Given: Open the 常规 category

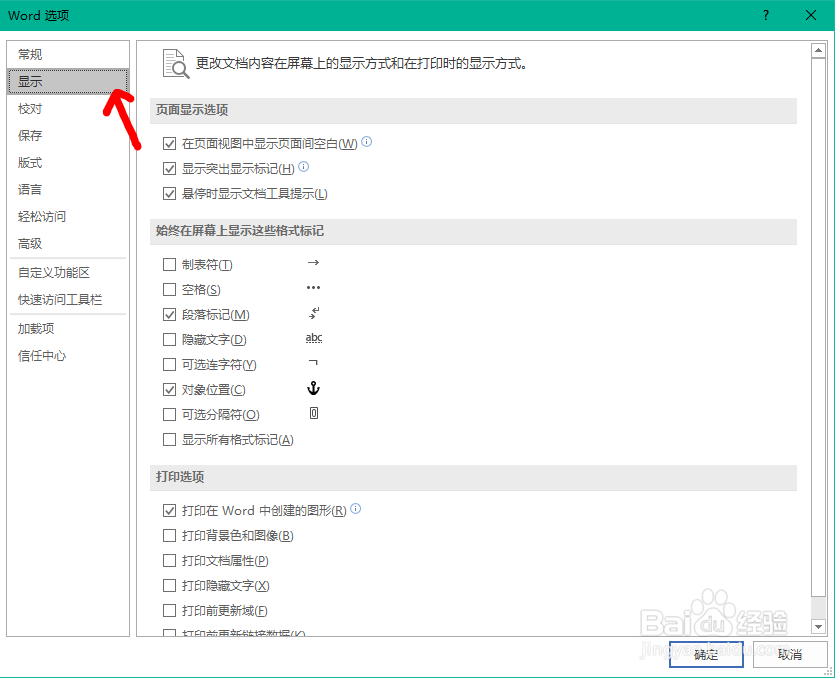Looking at the screenshot, I should tap(68, 54).
